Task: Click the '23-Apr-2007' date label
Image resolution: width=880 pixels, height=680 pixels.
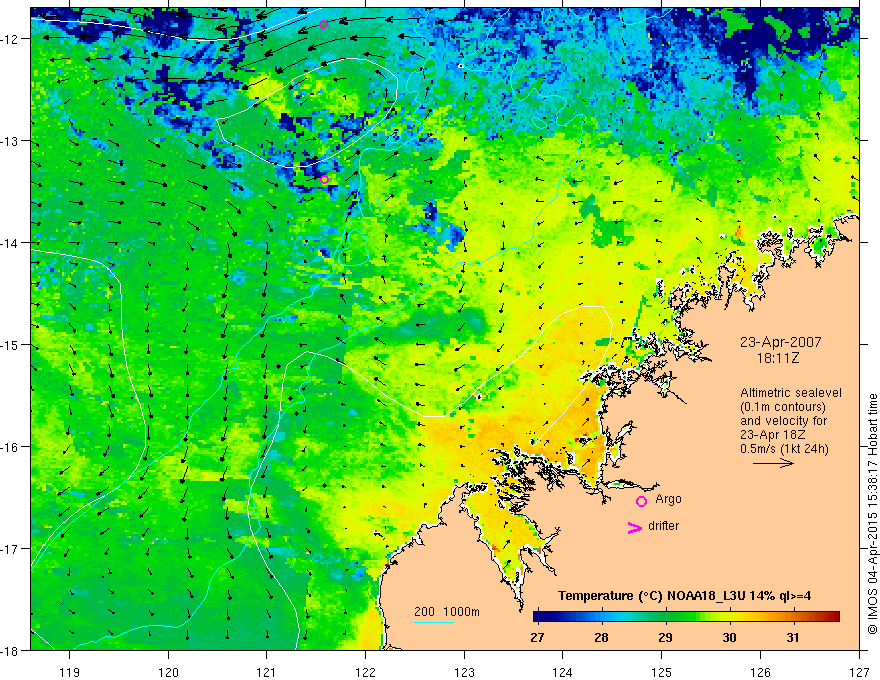Action: pyautogui.click(x=780, y=342)
